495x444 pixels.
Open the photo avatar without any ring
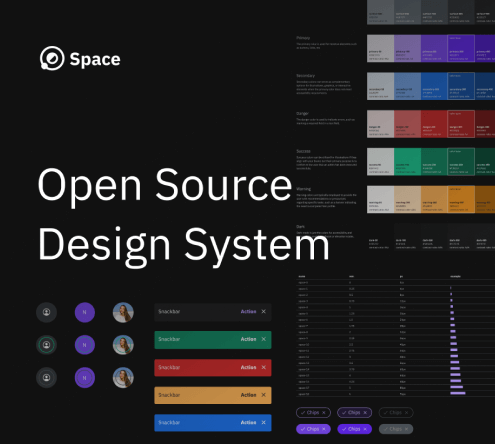(x=123, y=312)
